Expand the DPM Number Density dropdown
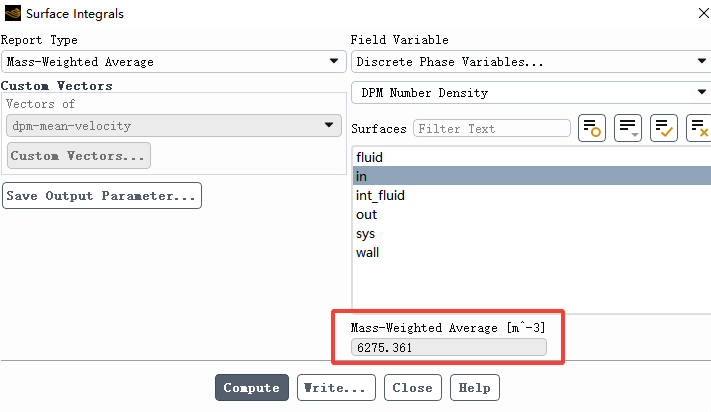711x412 pixels. [531, 92]
